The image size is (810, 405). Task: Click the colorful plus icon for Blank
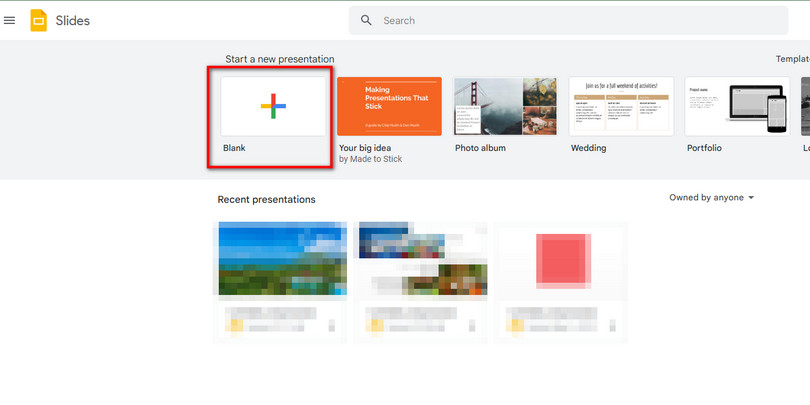click(273, 106)
